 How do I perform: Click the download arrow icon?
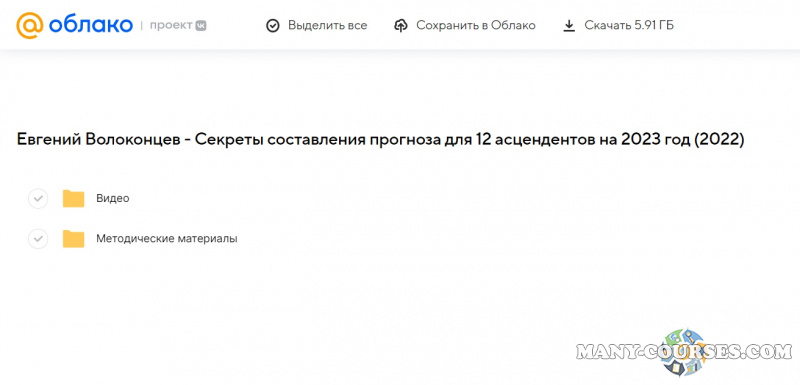(x=569, y=25)
